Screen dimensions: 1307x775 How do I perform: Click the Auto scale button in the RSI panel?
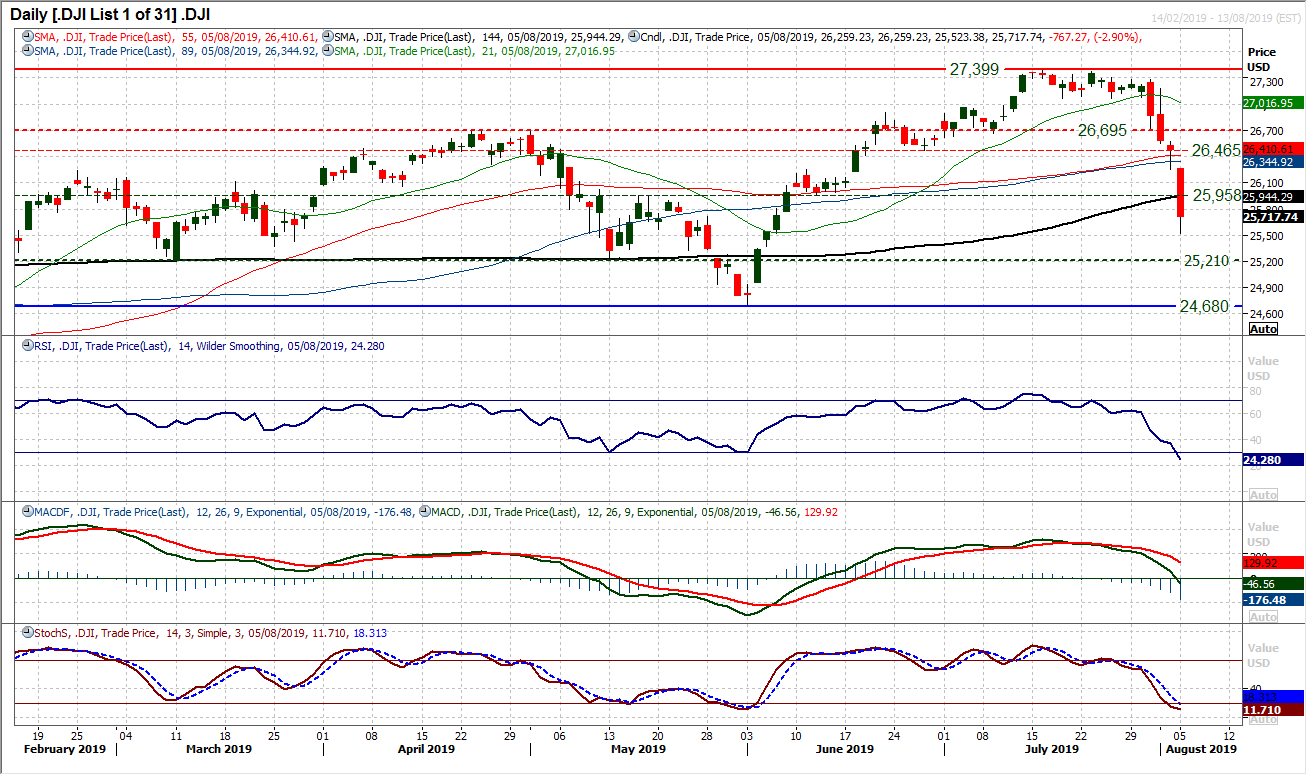tap(1263, 495)
